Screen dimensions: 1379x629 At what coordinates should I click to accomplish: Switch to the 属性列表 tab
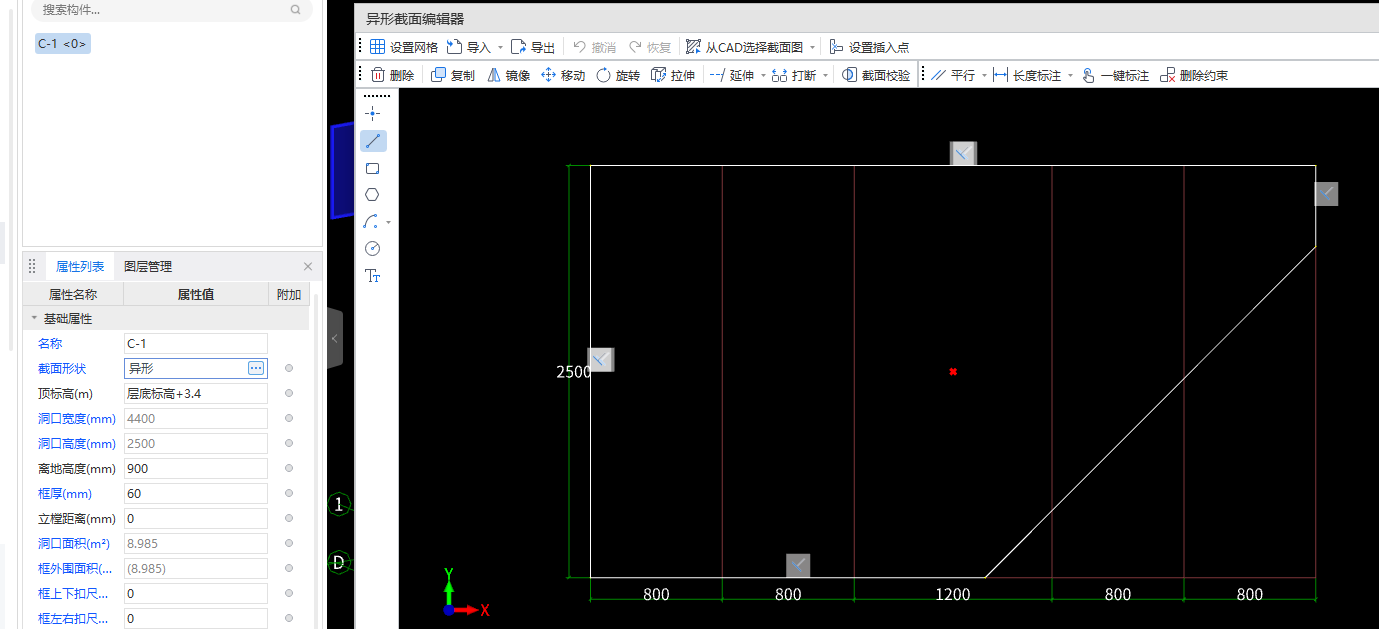coord(80,267)
